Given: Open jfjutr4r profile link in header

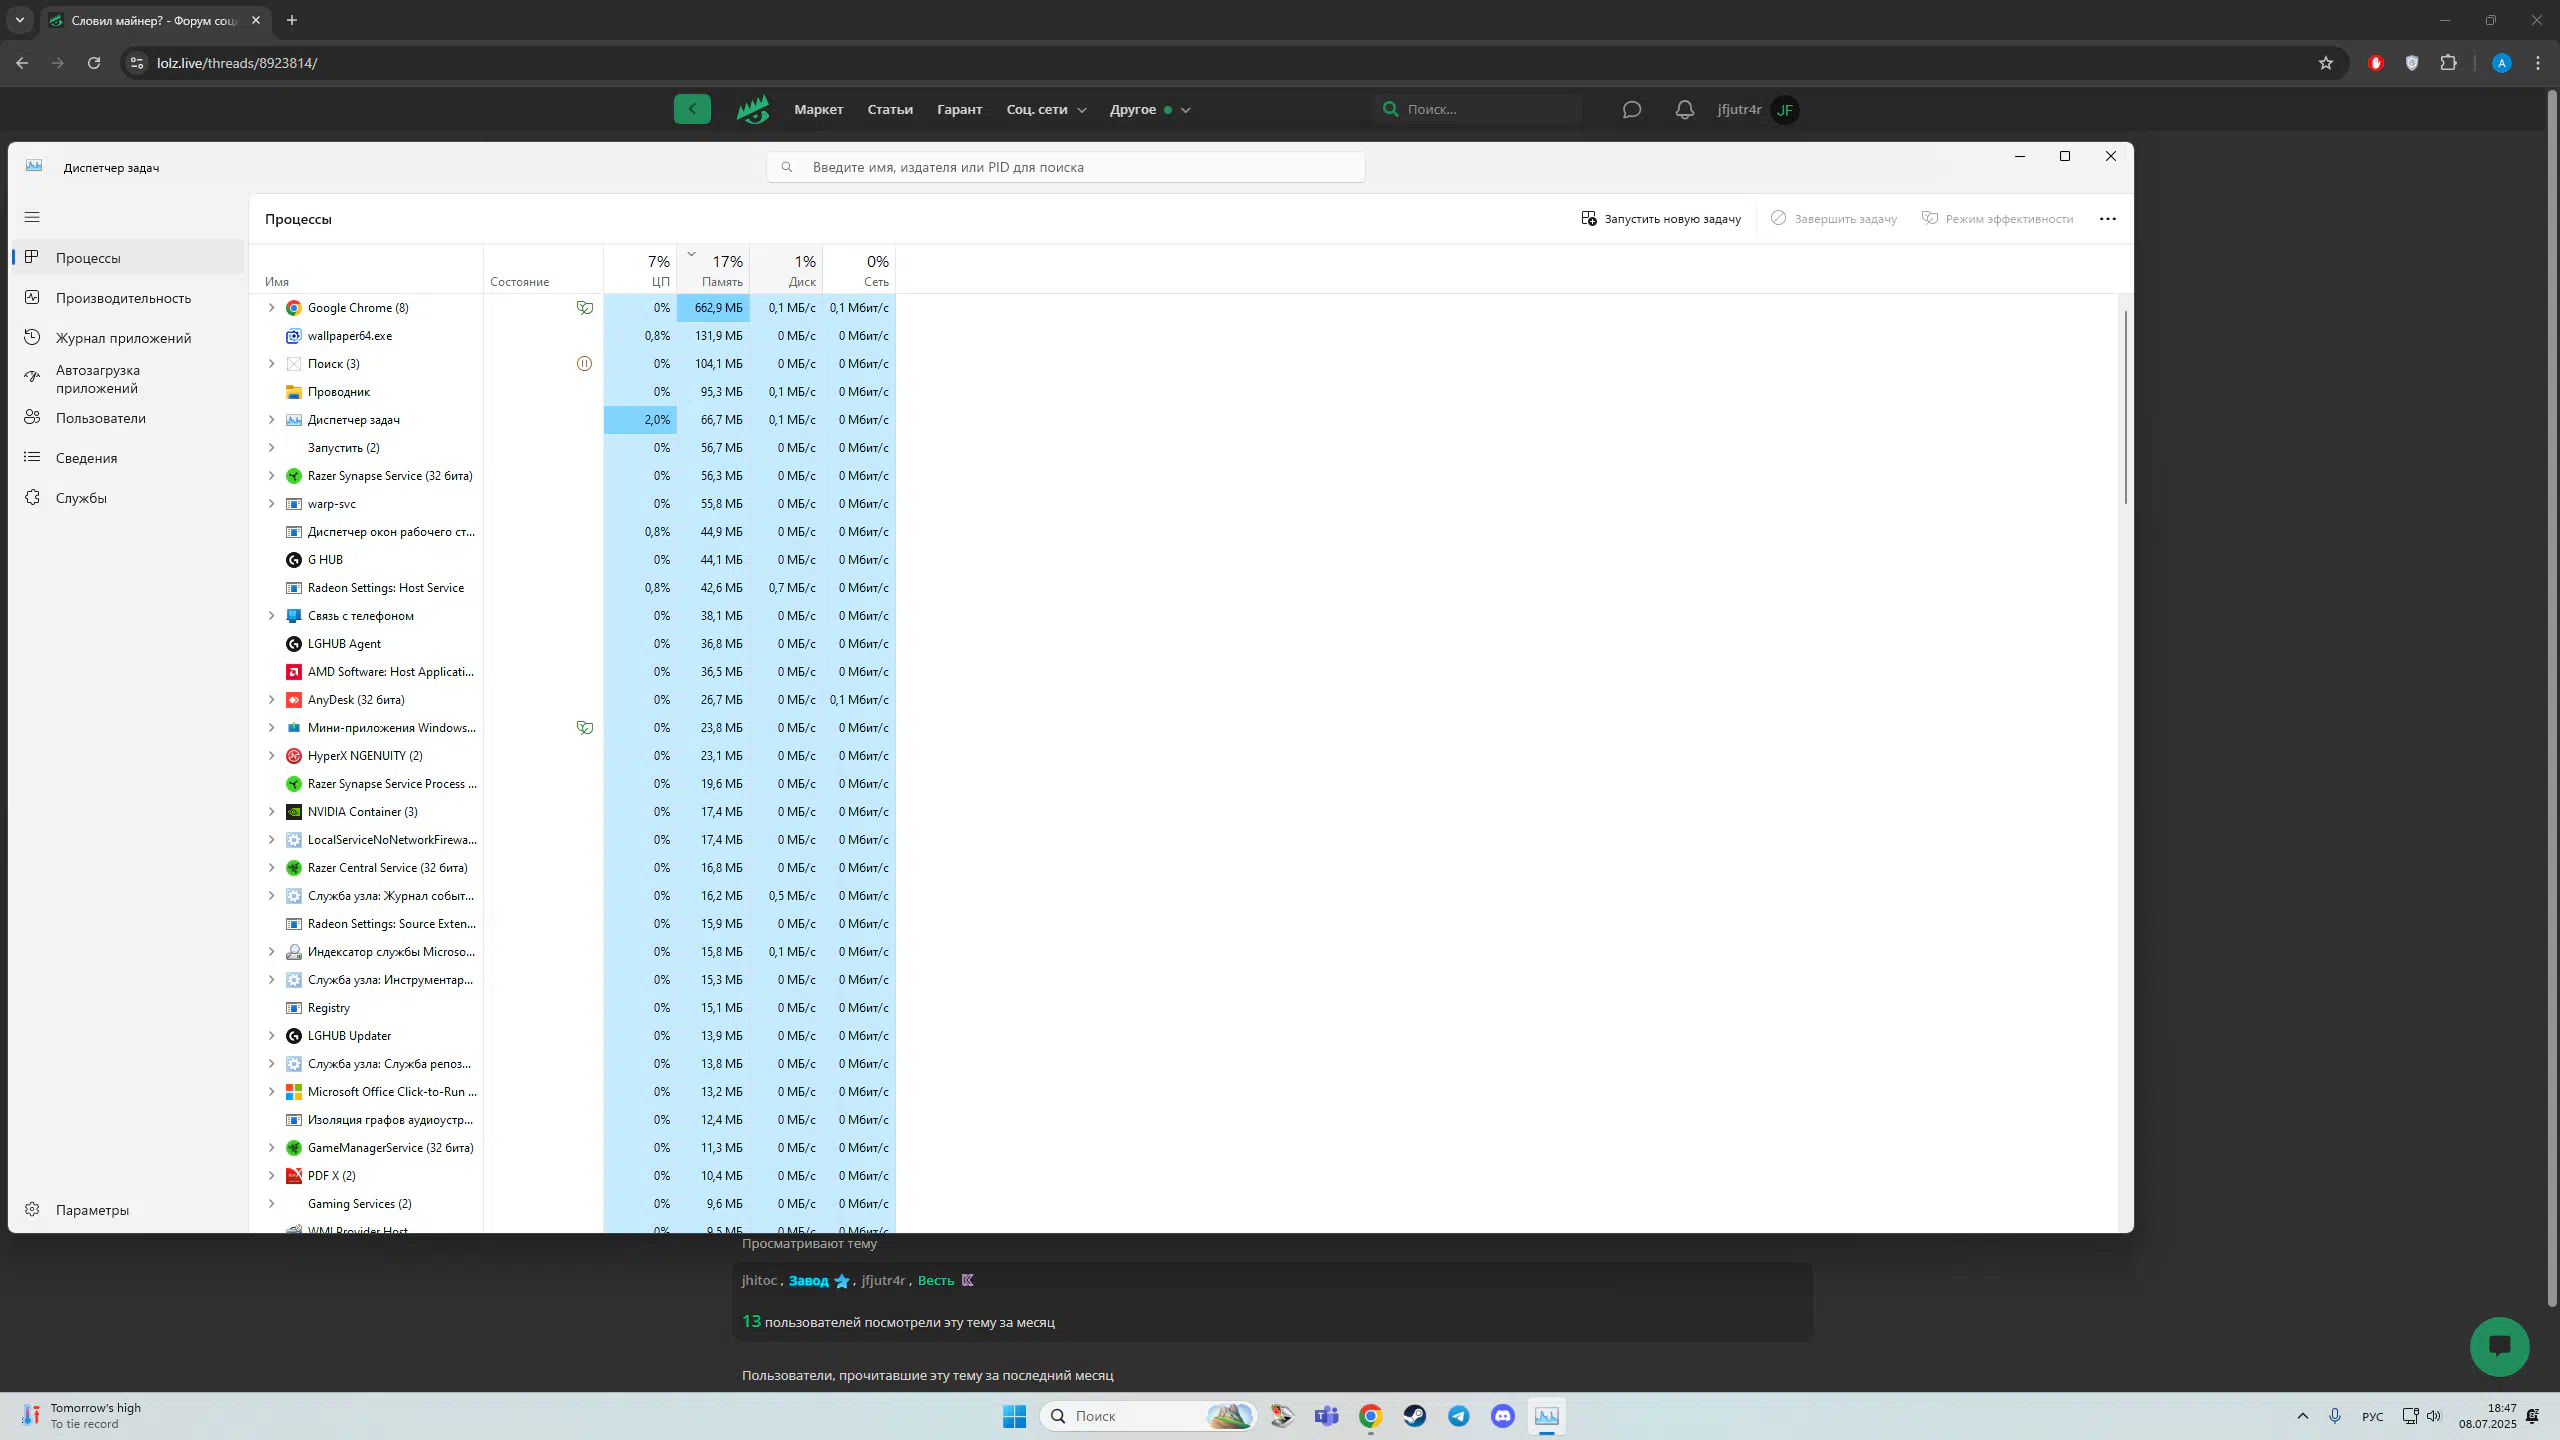Looking at the screenshot, I should click(x=1739, y=110).
